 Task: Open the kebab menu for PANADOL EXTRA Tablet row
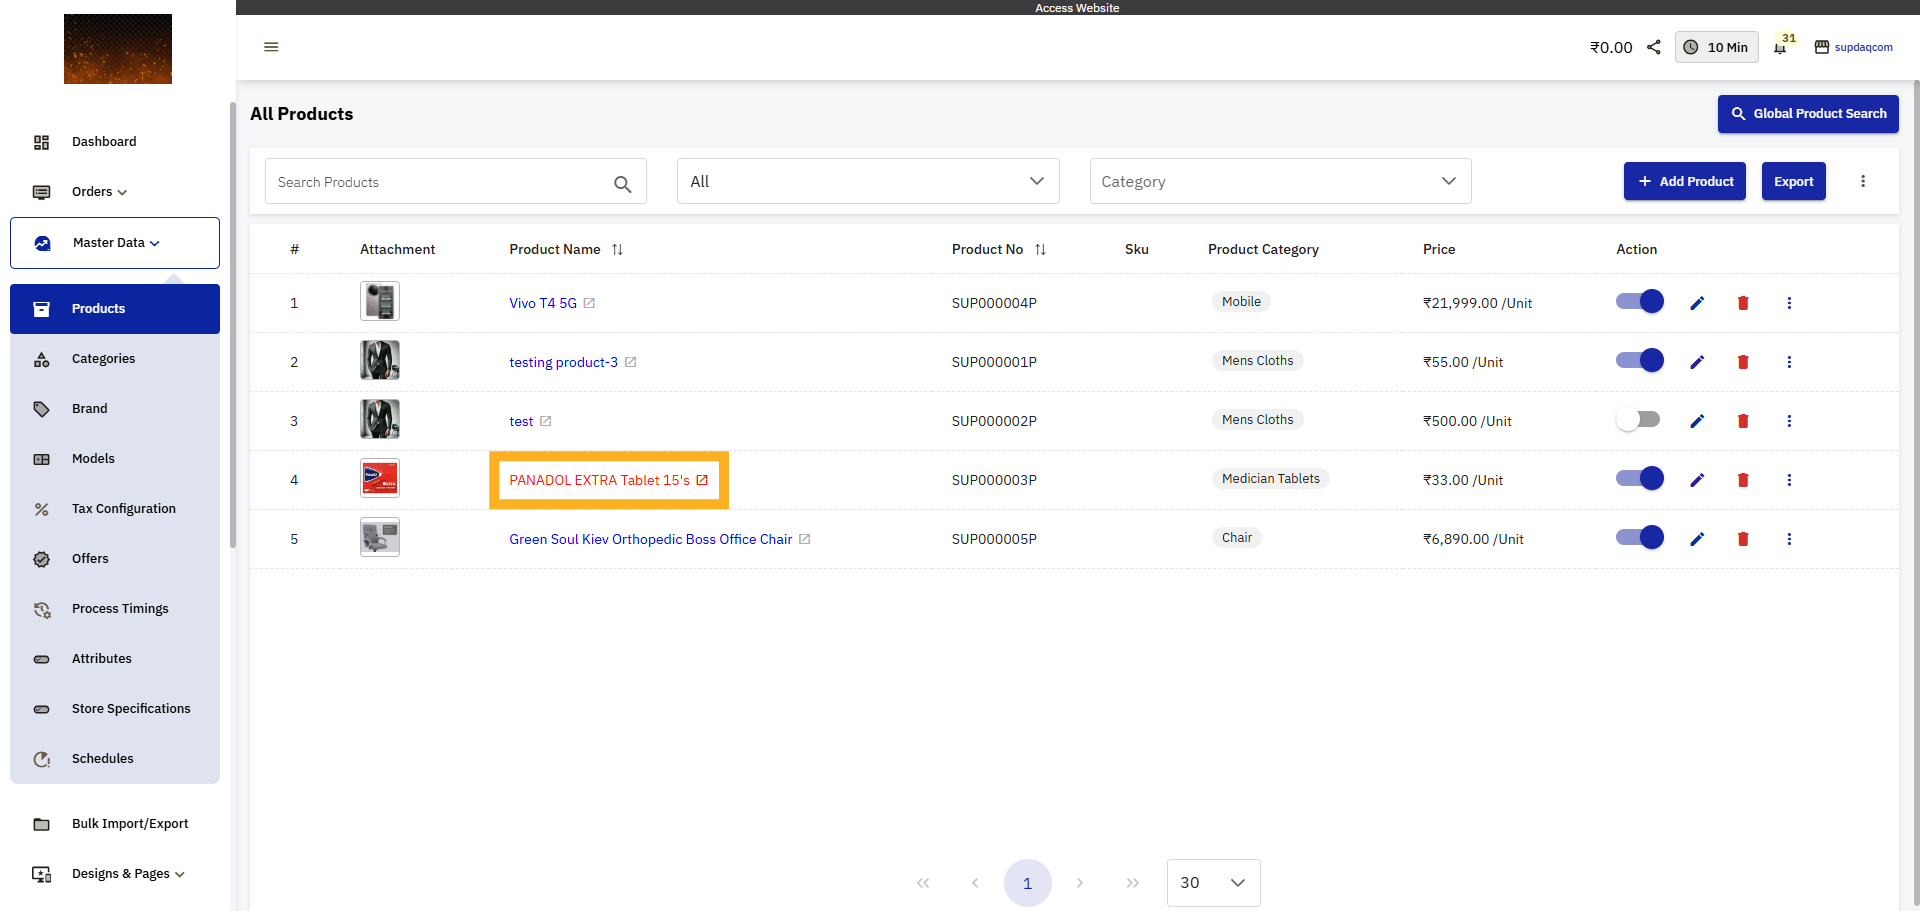(1789, 480)
